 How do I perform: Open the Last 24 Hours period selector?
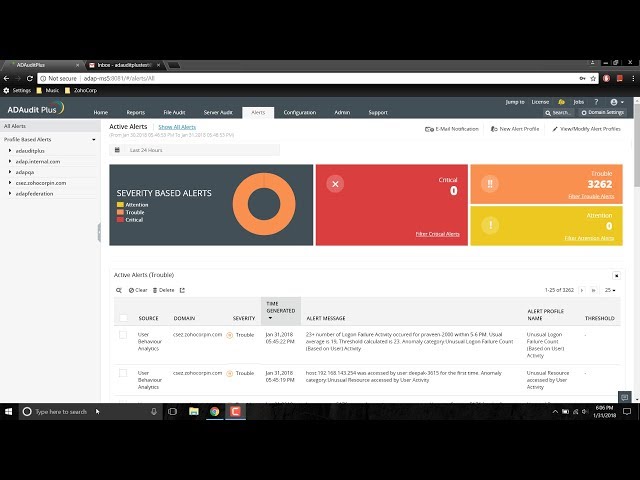pyautogui.click(x=195, y=150)
